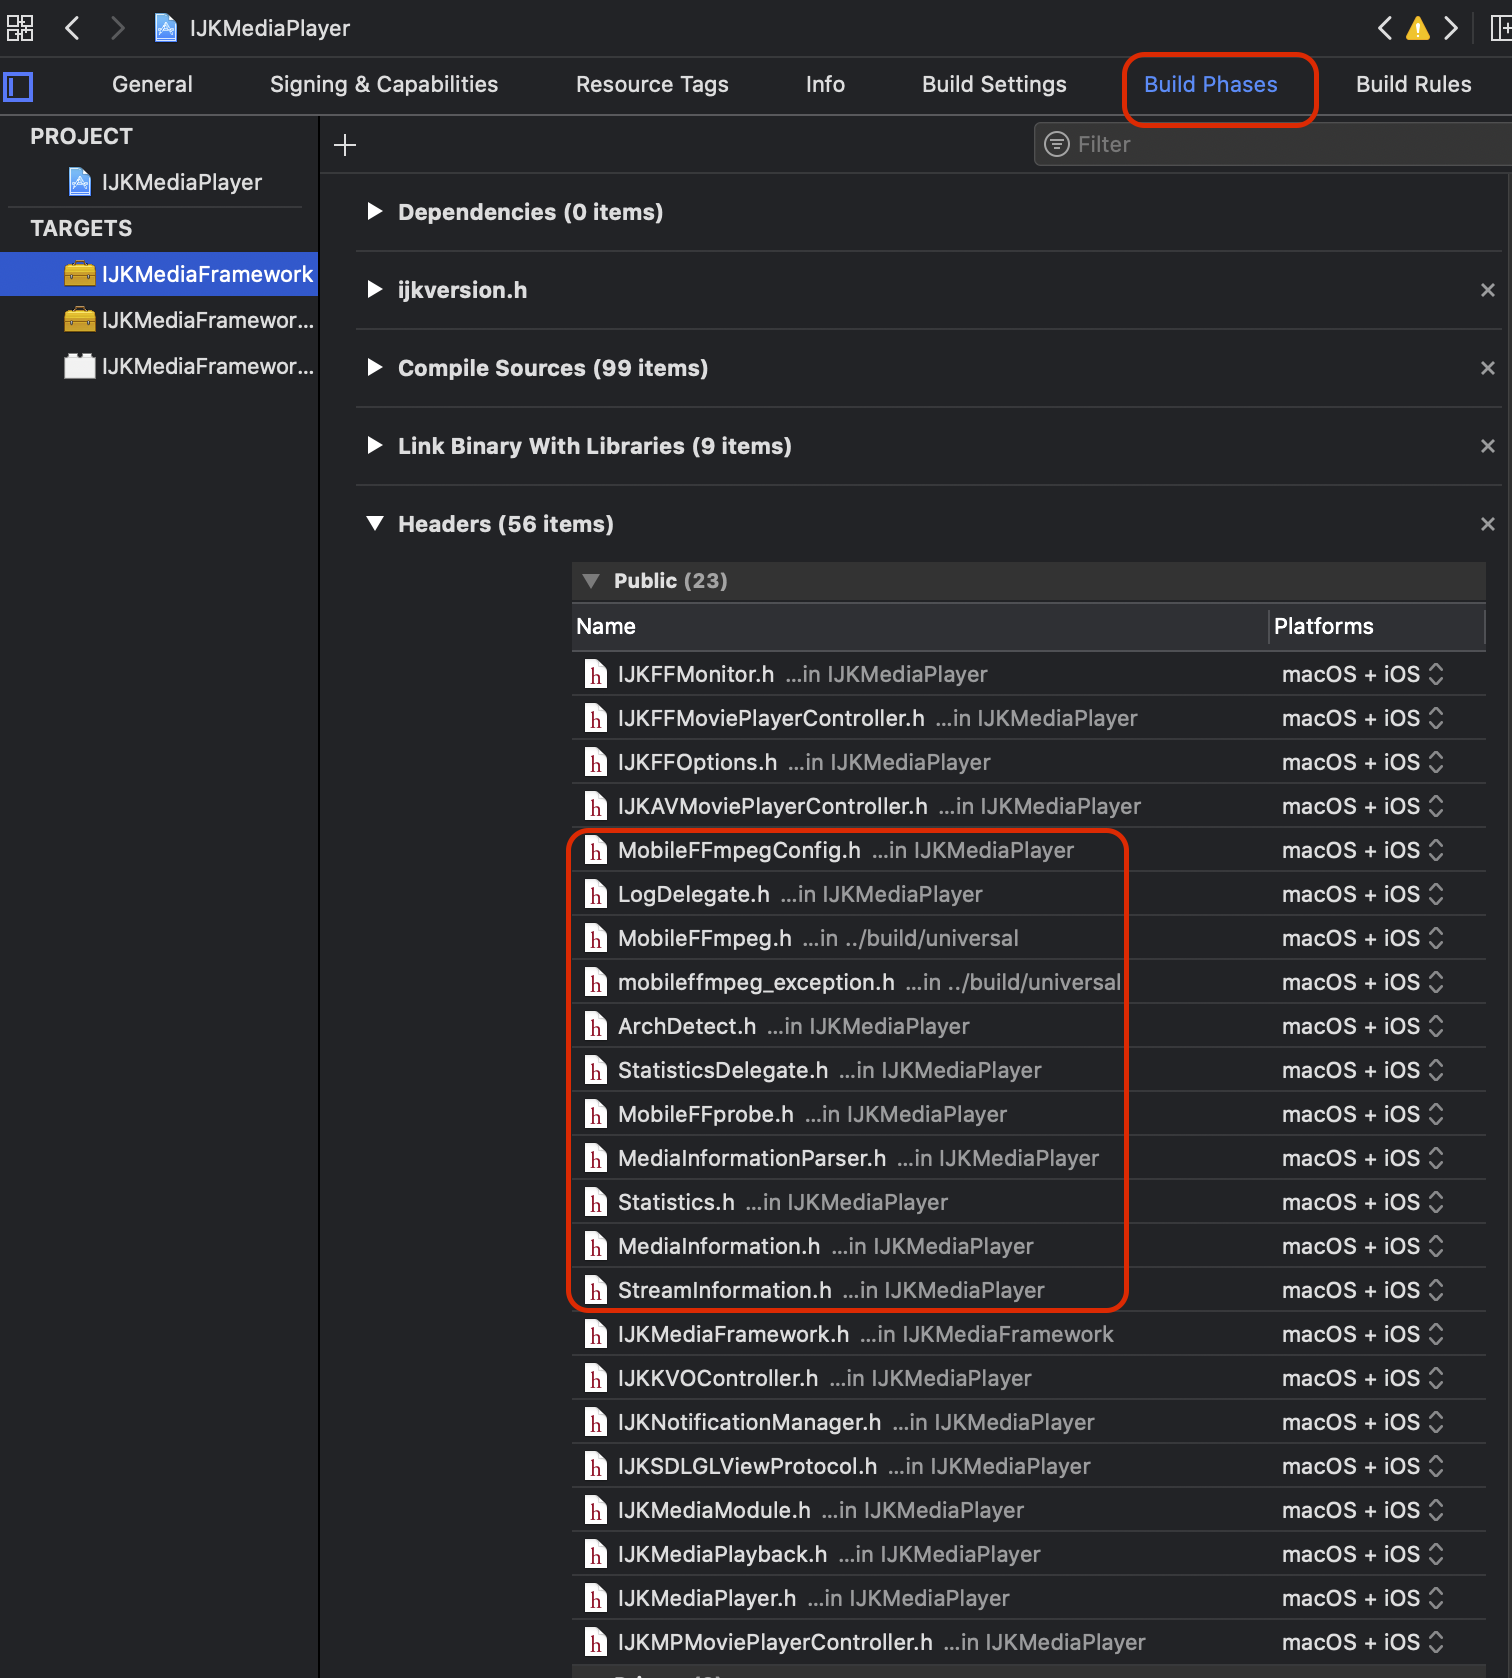
Task: Select the MediaInformation.h header row
Action: pyautogui.click(x=1028, y=1246)
